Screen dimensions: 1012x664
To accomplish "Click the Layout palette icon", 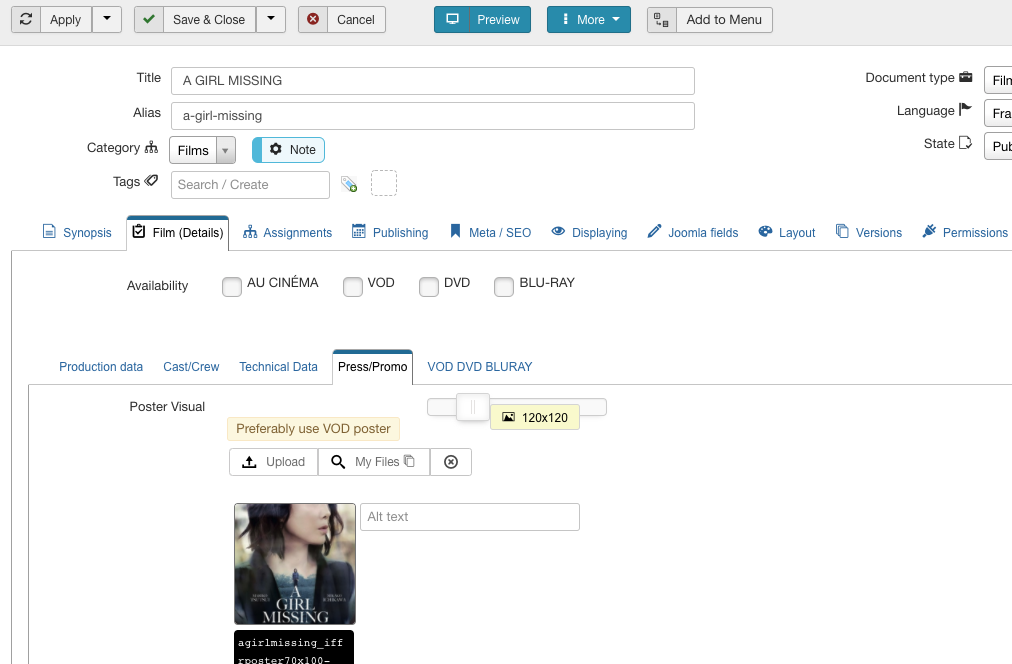I will 765,231.
